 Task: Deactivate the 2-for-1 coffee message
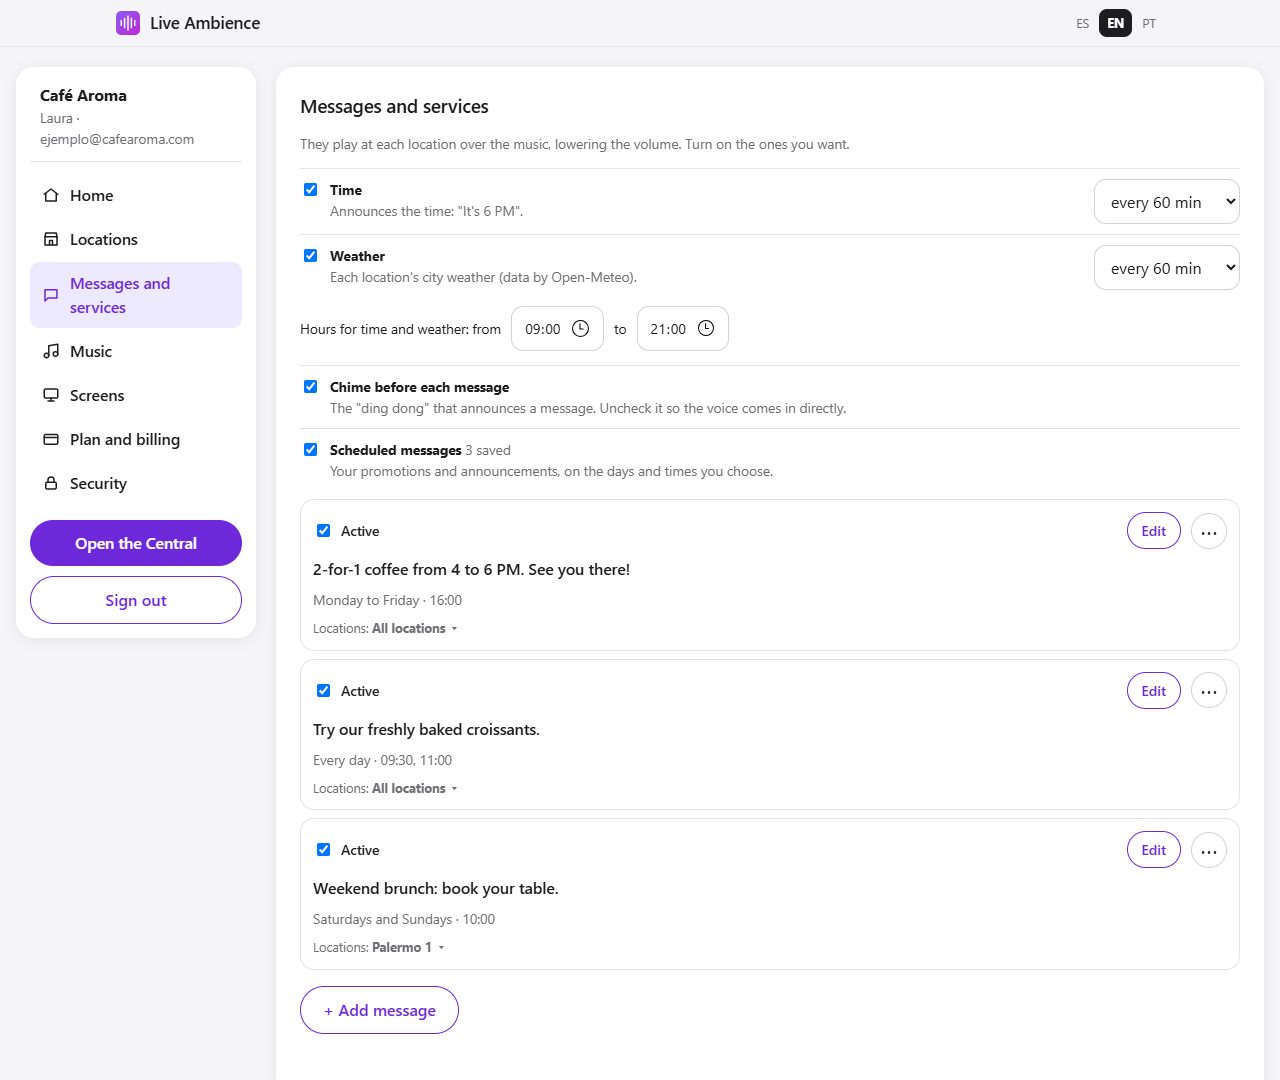[324, 531]
